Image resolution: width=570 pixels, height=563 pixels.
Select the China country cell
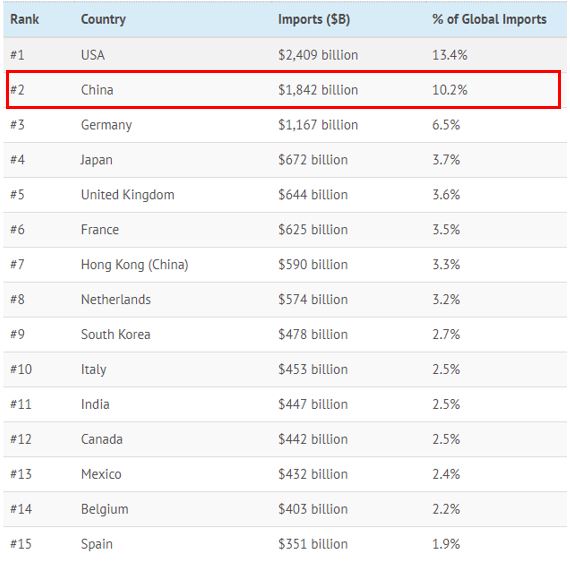click(x=97, y=90)
